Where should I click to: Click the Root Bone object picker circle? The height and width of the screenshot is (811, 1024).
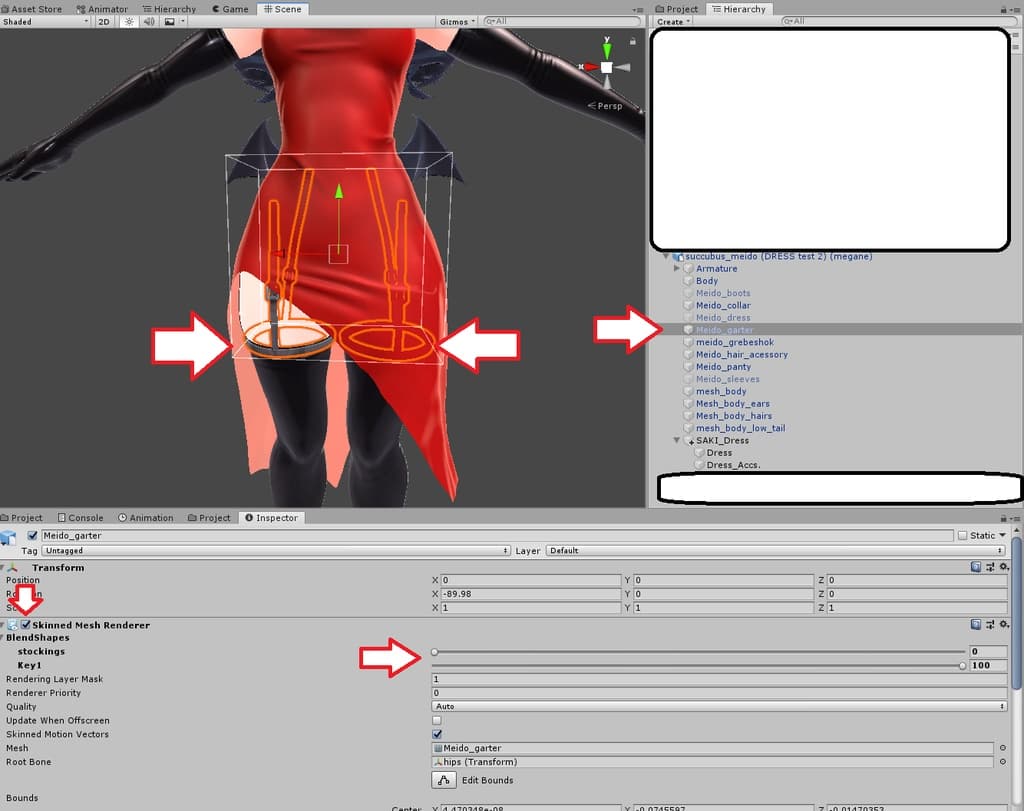coord(1002,762)
